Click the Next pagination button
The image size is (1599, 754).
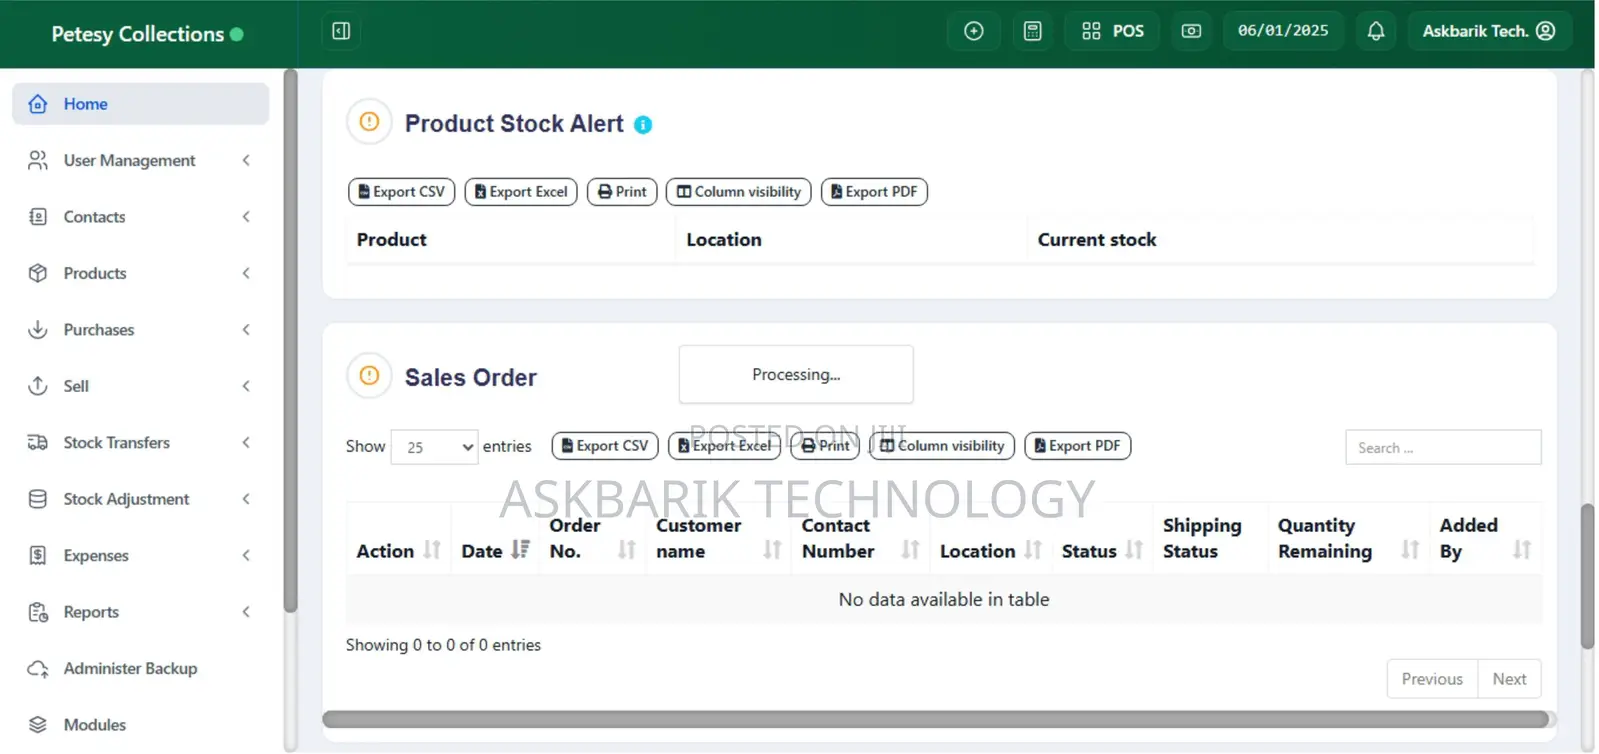pyautogui.click(x=1509, y=679)
